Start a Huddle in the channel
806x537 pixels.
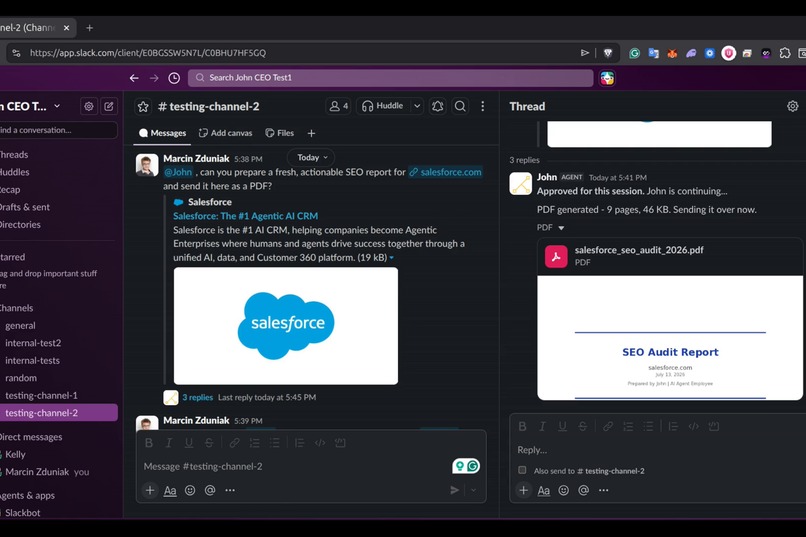[x=383, y=106]
